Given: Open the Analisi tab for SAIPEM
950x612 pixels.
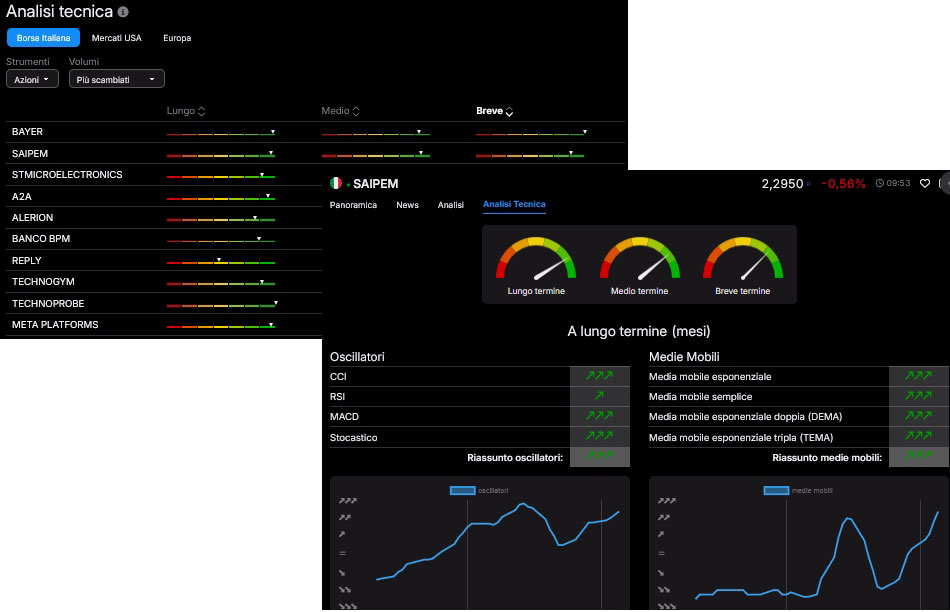Looking at the screenshot, I should pos(451,205).
